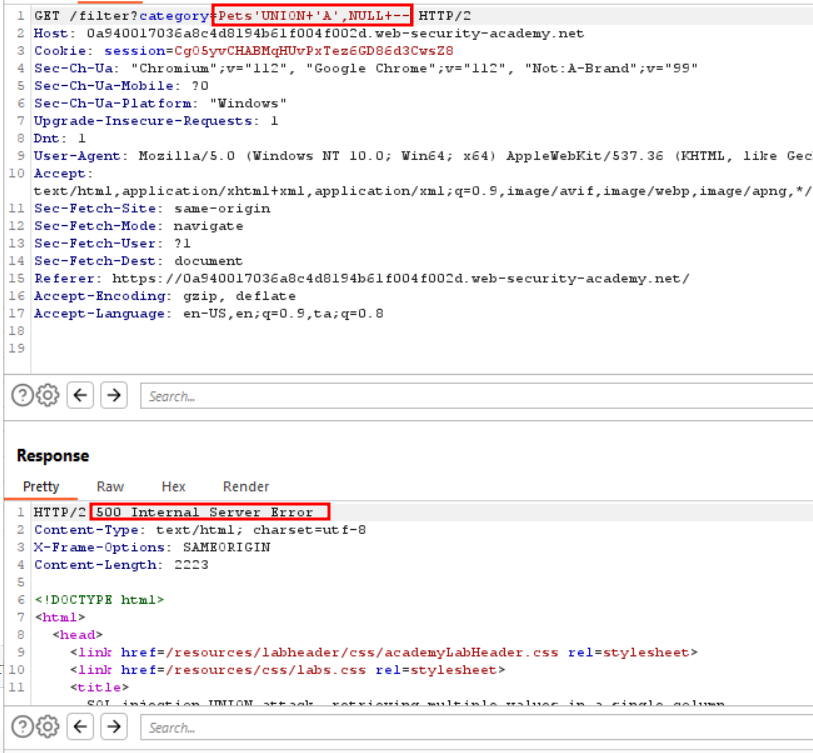This screenshot has height=753, width=813.
Task: Open settings gear in request search bar
Action: pos(48,396)
